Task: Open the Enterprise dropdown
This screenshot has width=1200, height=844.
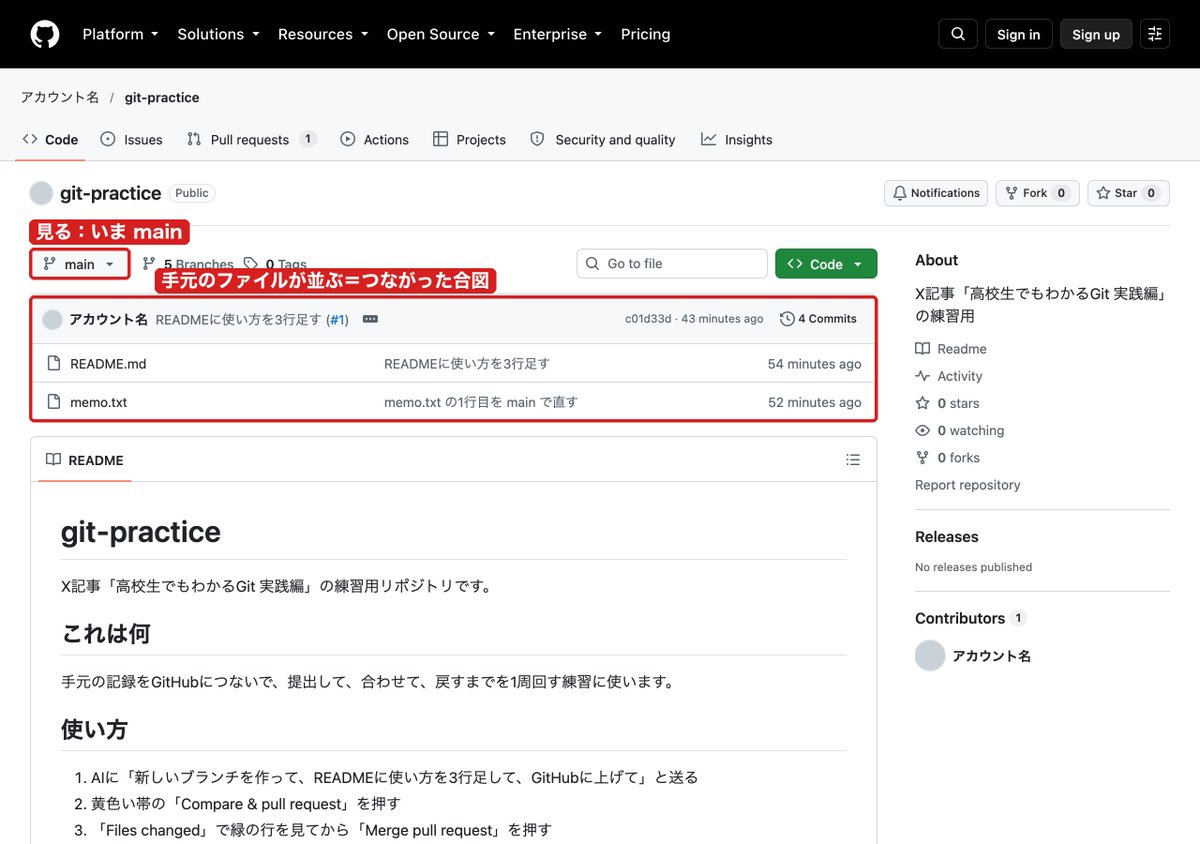Action: [x=557, y=34]
